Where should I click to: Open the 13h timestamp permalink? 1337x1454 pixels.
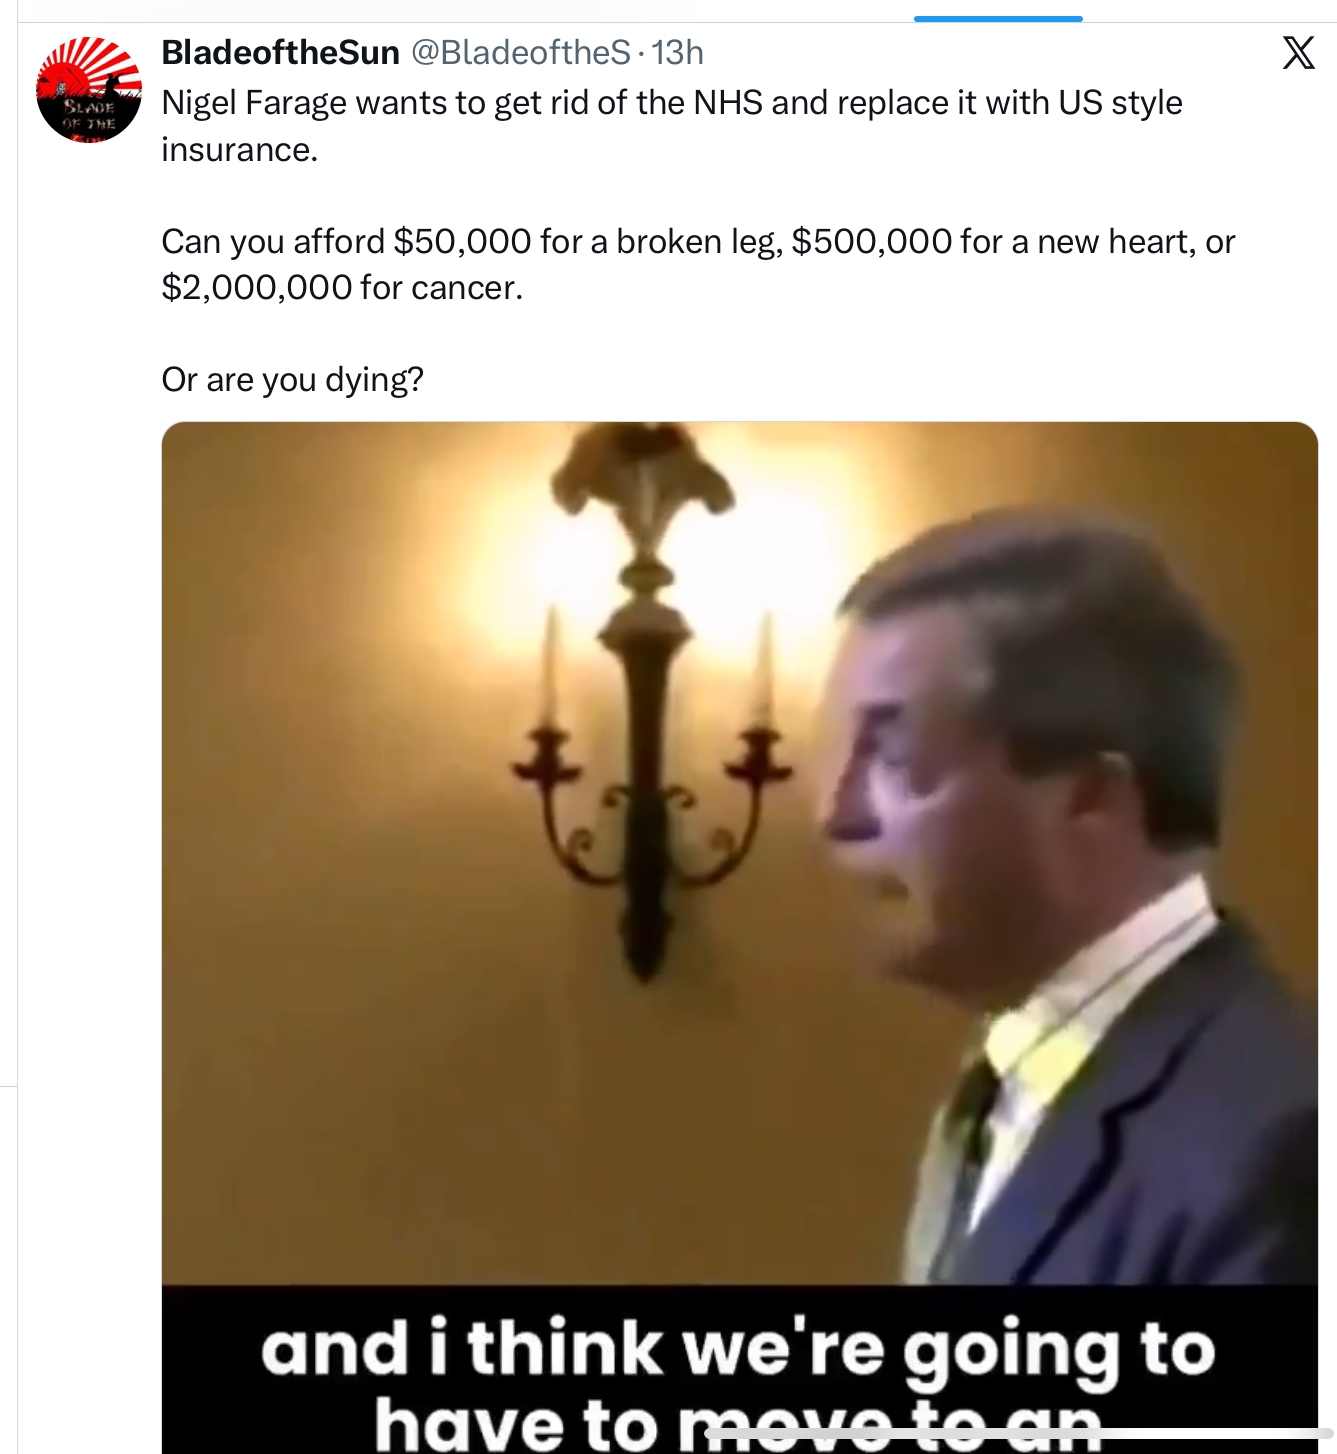[678, 53]
